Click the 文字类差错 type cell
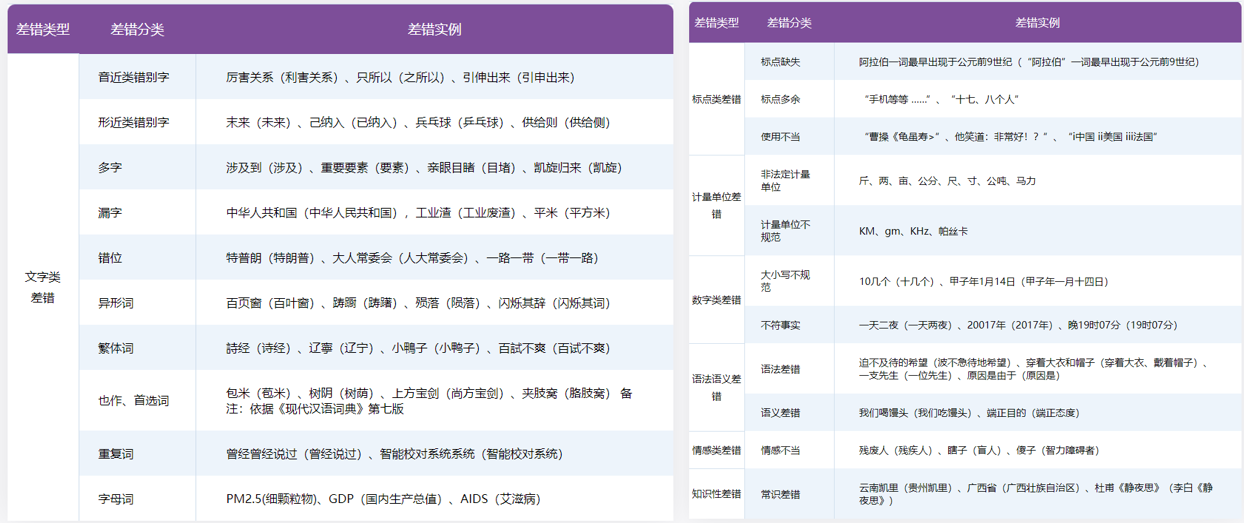Image resolution: width=1246 pixels, height=528 pixels. pos(43,287)
